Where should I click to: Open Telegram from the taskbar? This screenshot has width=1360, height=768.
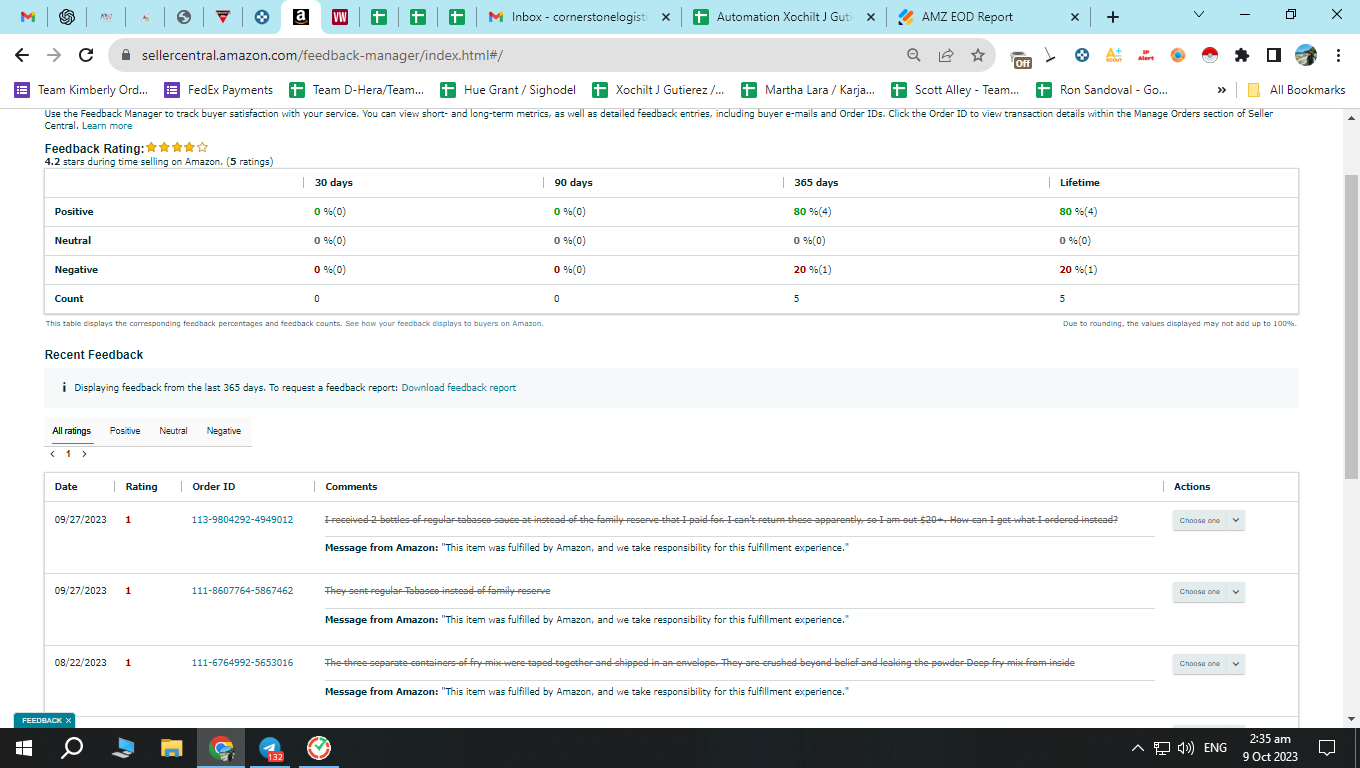coord(270,748)
